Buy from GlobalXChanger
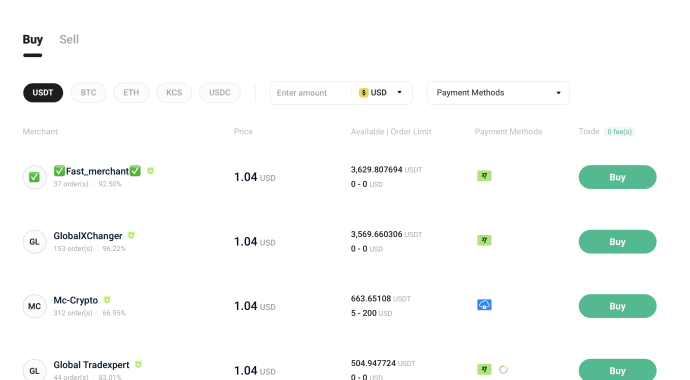The image size is (690, 380). coord(617,242)
